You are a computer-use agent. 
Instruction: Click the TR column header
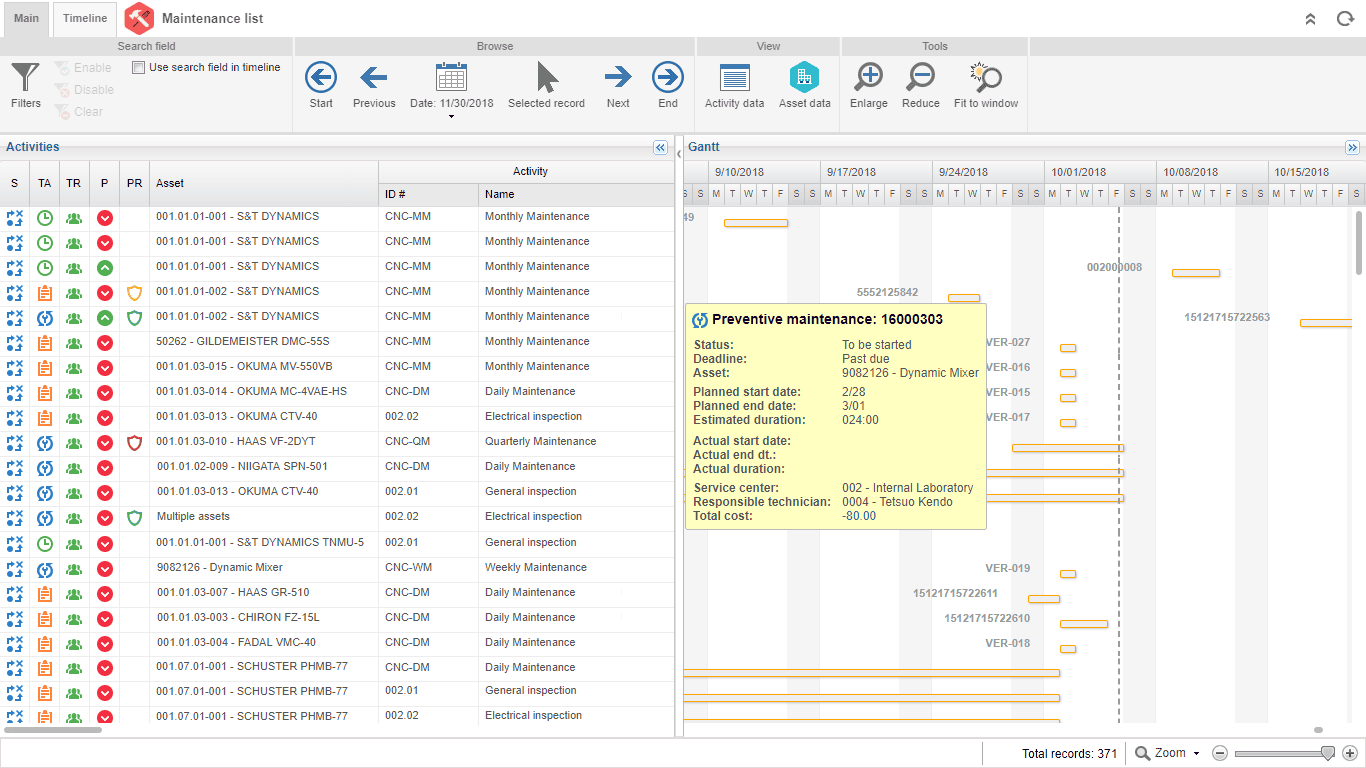(x=74, y=183)
